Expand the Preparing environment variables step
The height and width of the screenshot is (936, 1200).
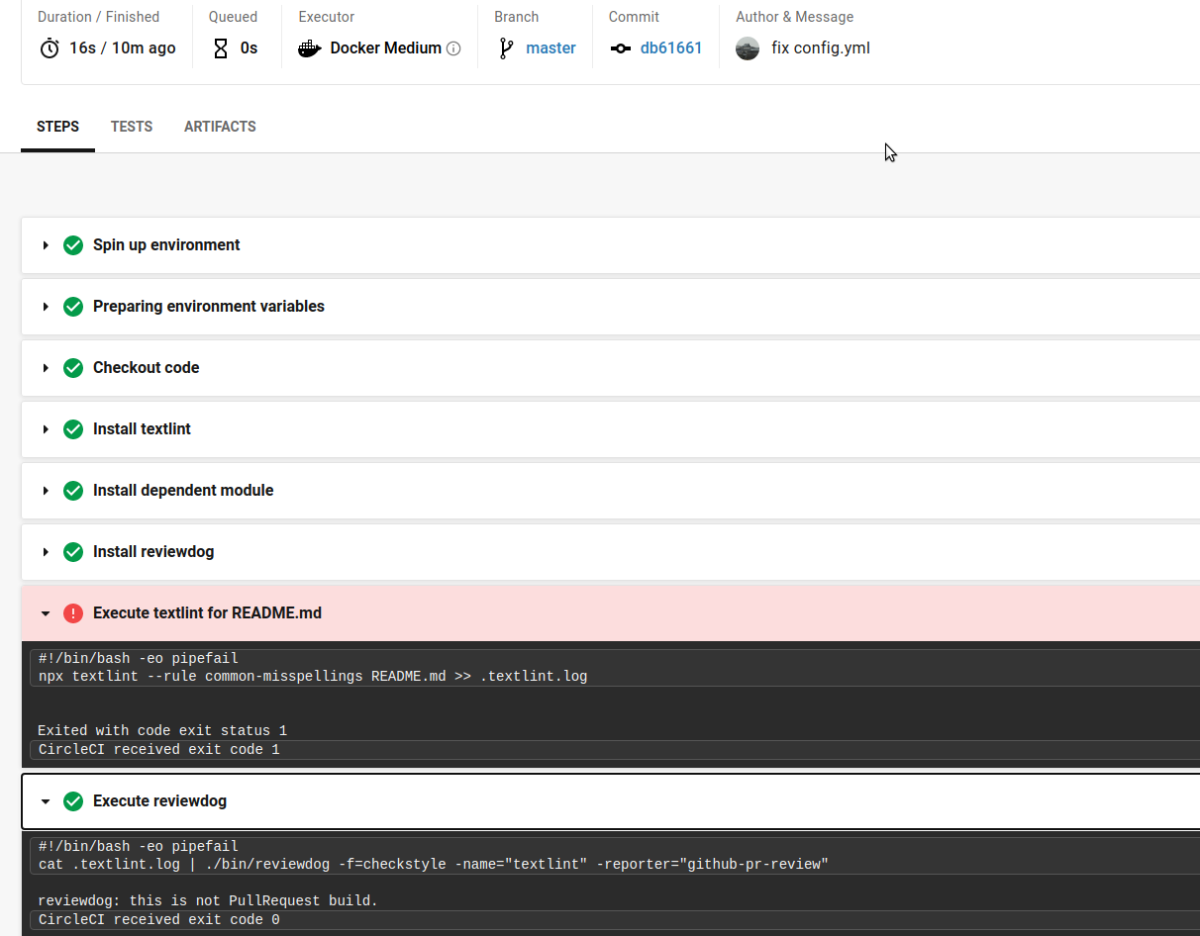pyautogui.click(x=45, y=306)
